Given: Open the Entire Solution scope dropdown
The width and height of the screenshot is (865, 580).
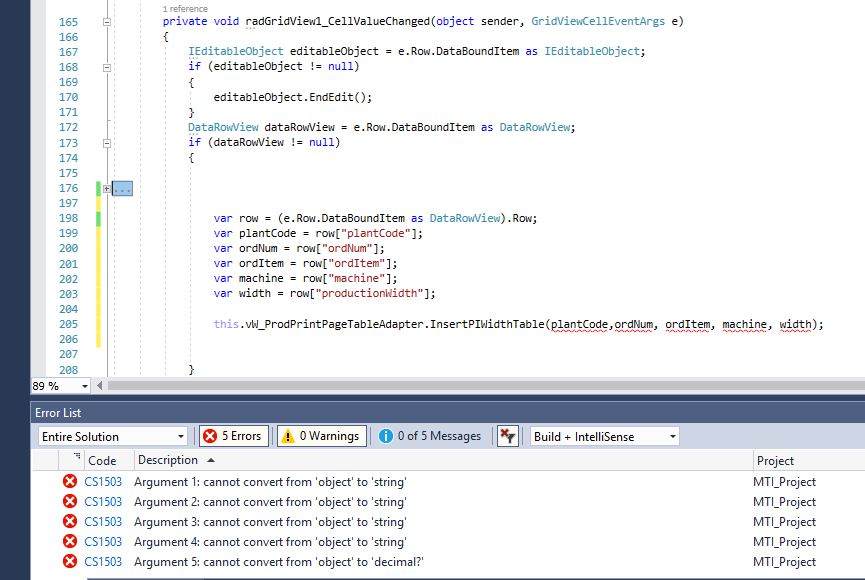Looking at the screenshot, I should coord(113,437).
